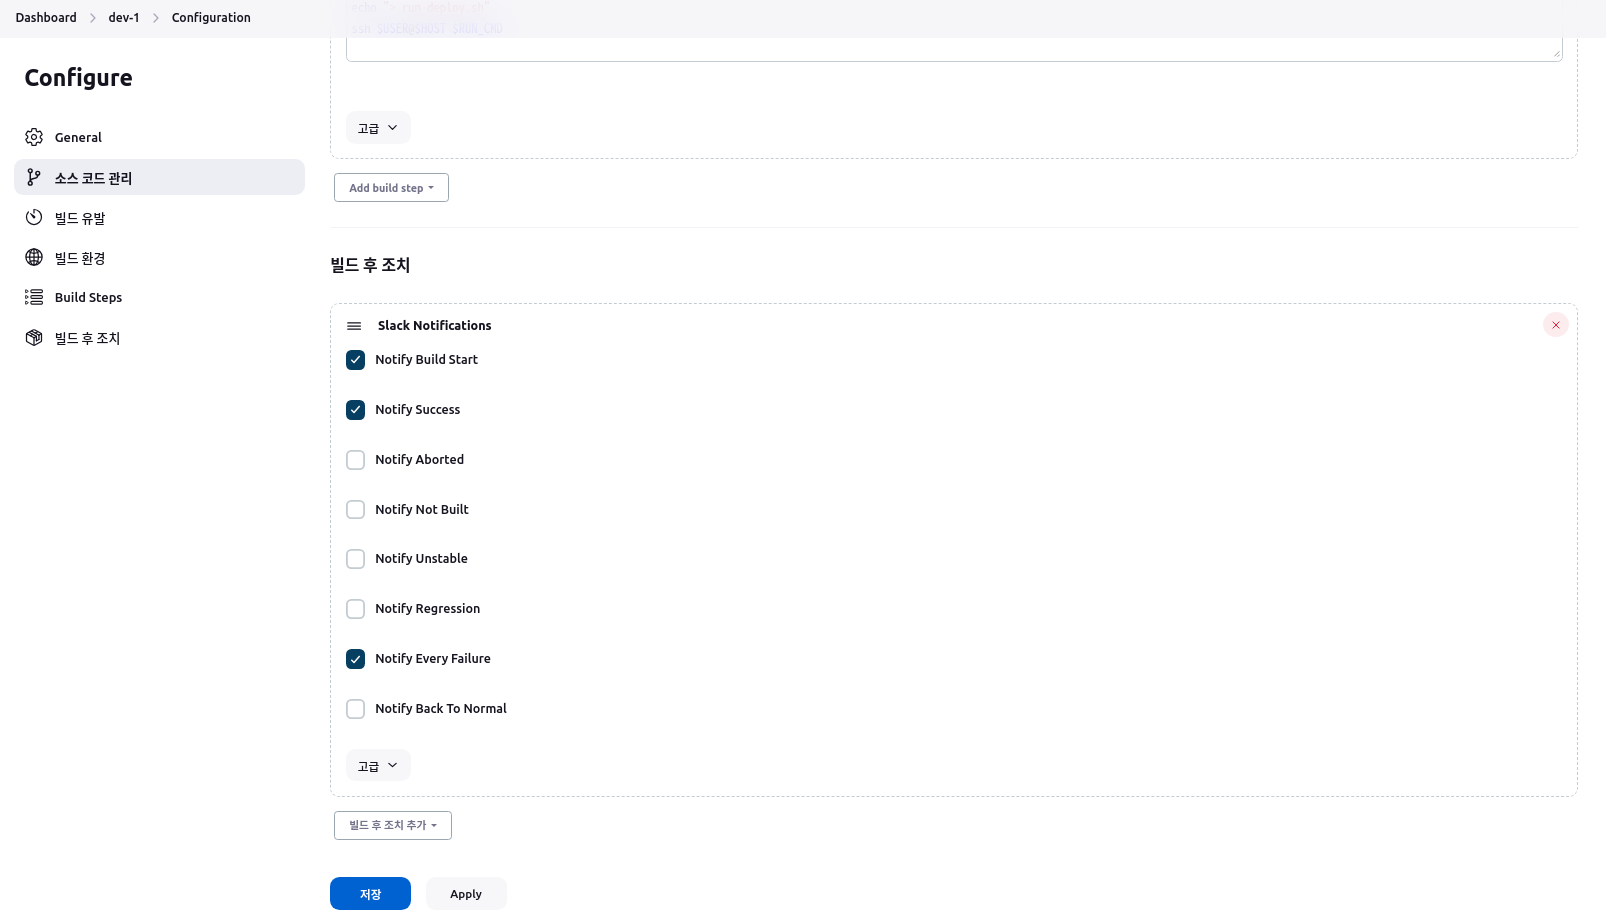Enable Notify Back To Normal checkbox
The image size is (1606, 915).
355,709
